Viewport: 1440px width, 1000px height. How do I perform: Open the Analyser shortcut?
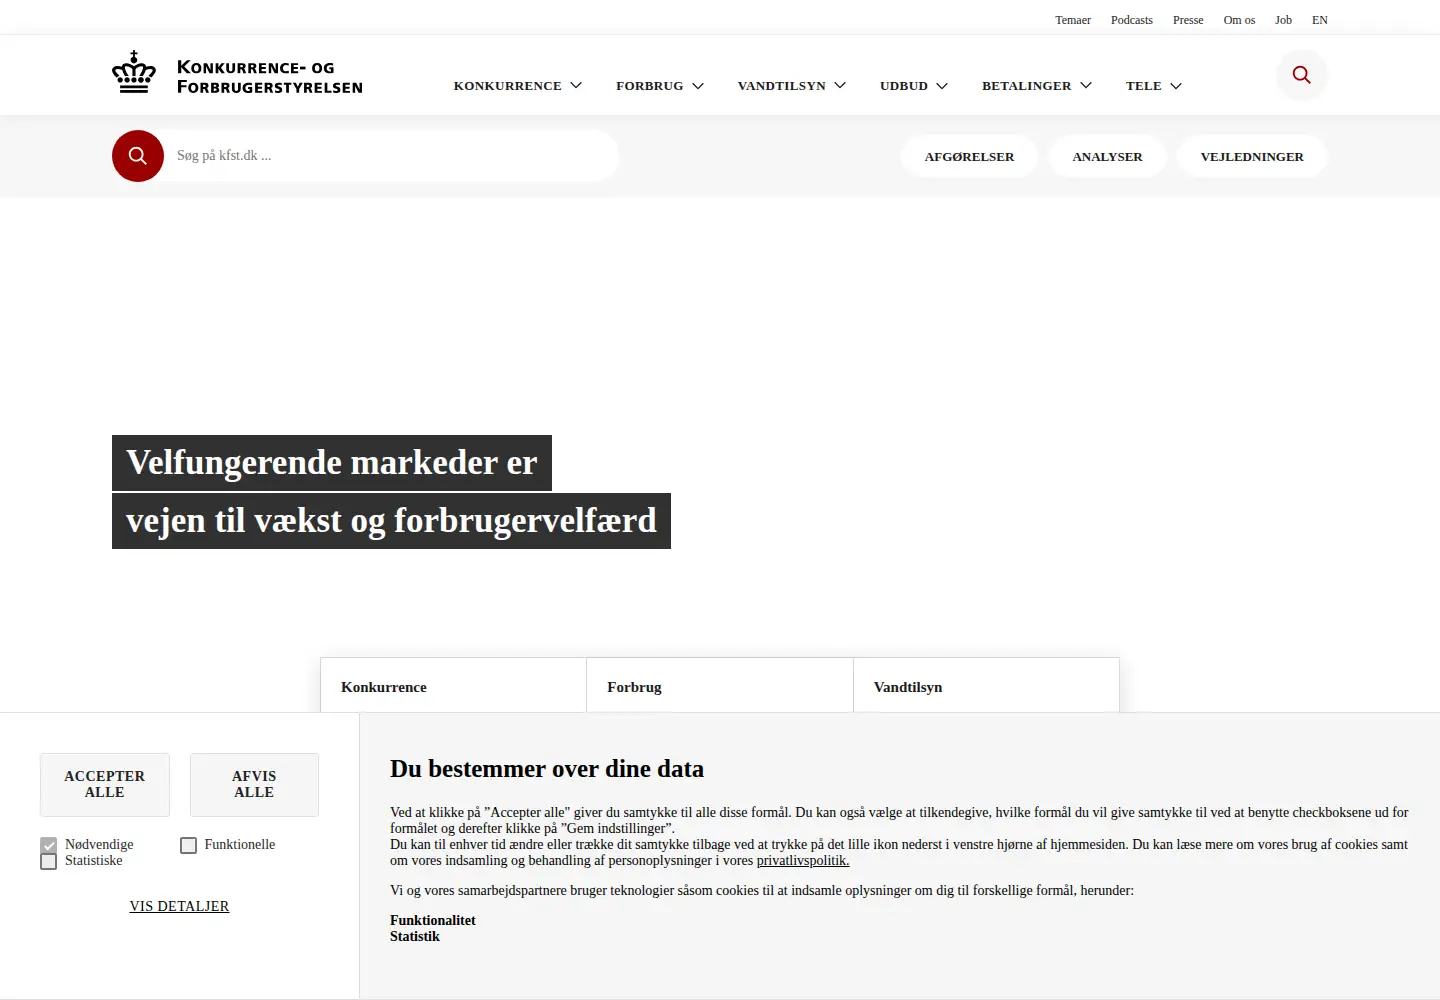tap(1107, 157)
